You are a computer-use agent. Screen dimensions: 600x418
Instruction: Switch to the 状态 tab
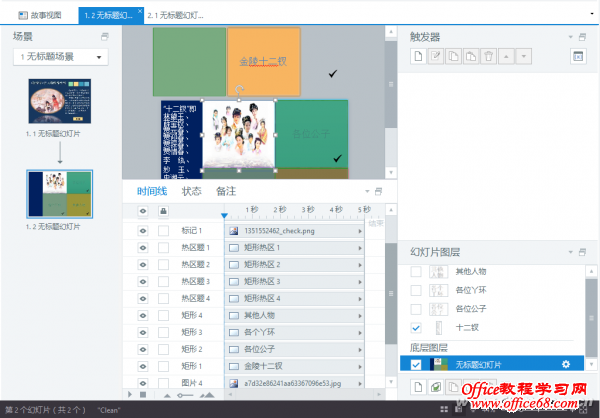pos(191,191)
